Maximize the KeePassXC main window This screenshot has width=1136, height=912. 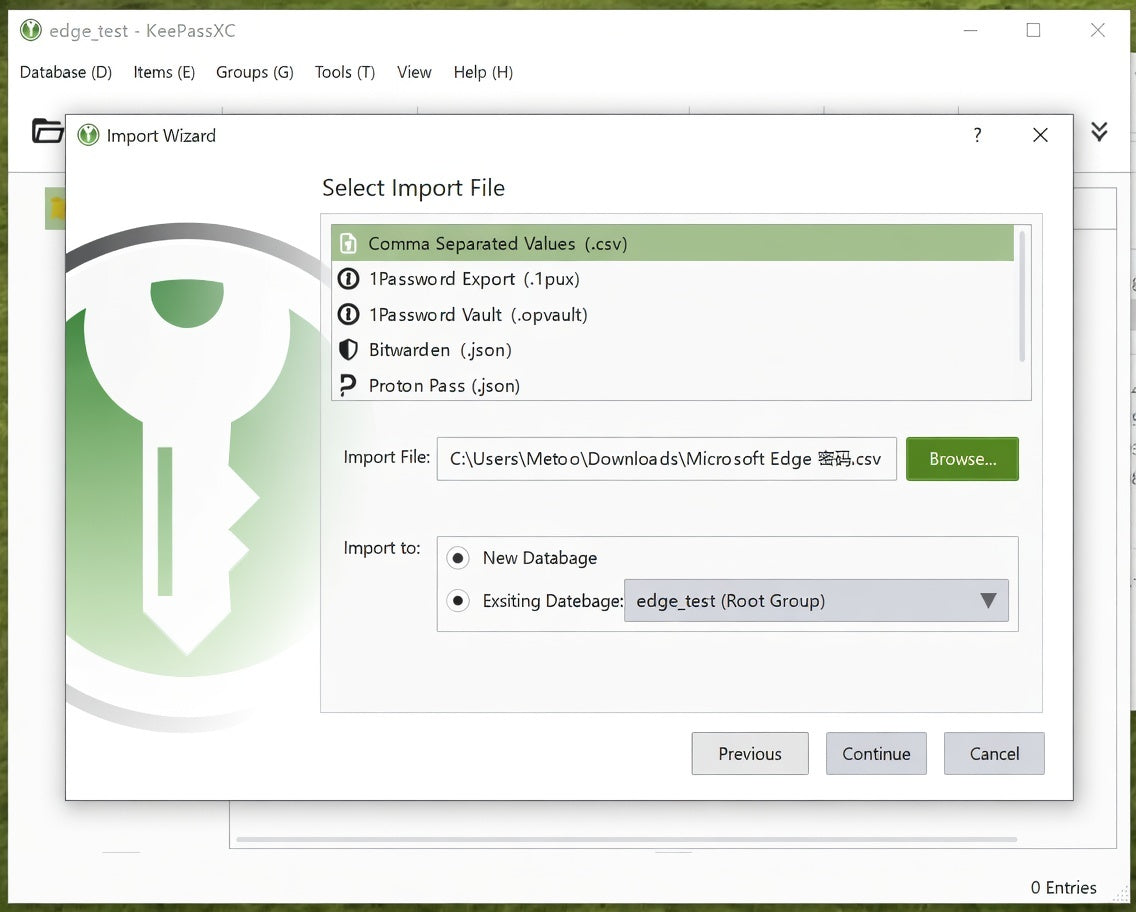1034,30
